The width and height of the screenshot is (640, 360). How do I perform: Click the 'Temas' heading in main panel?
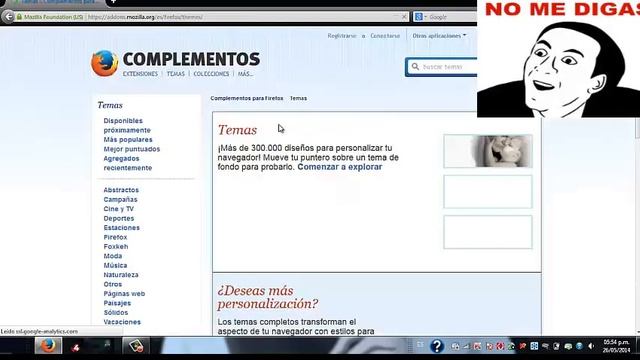tap(237, 130)
